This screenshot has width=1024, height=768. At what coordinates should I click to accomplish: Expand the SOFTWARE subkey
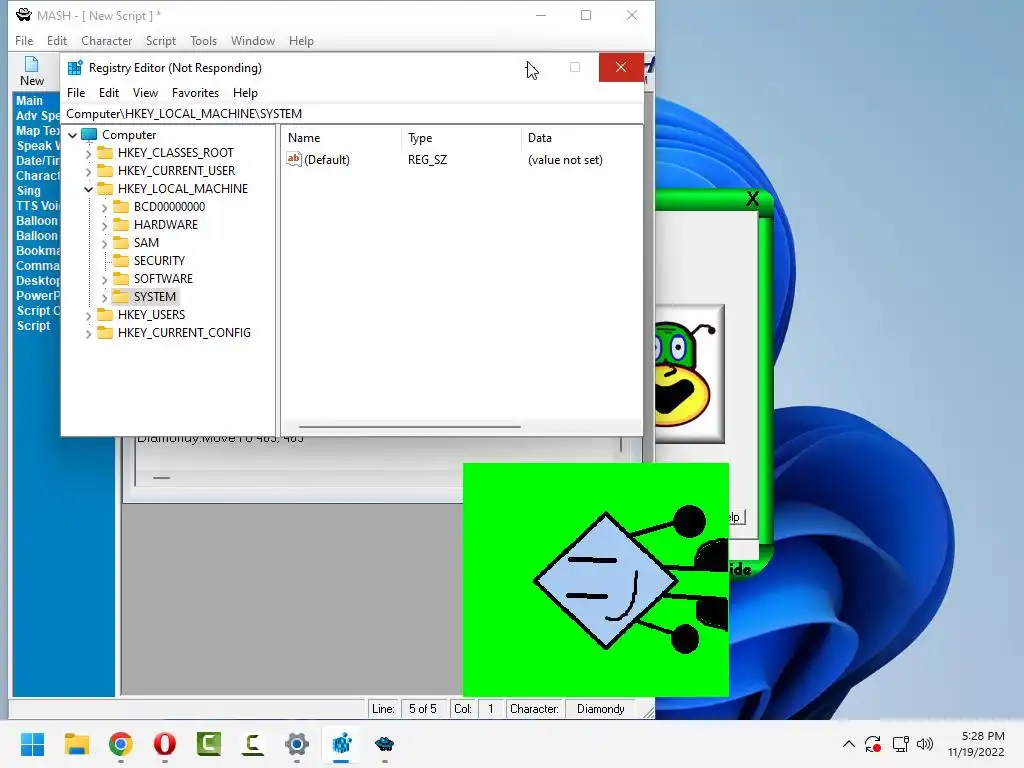click(104, 280)
